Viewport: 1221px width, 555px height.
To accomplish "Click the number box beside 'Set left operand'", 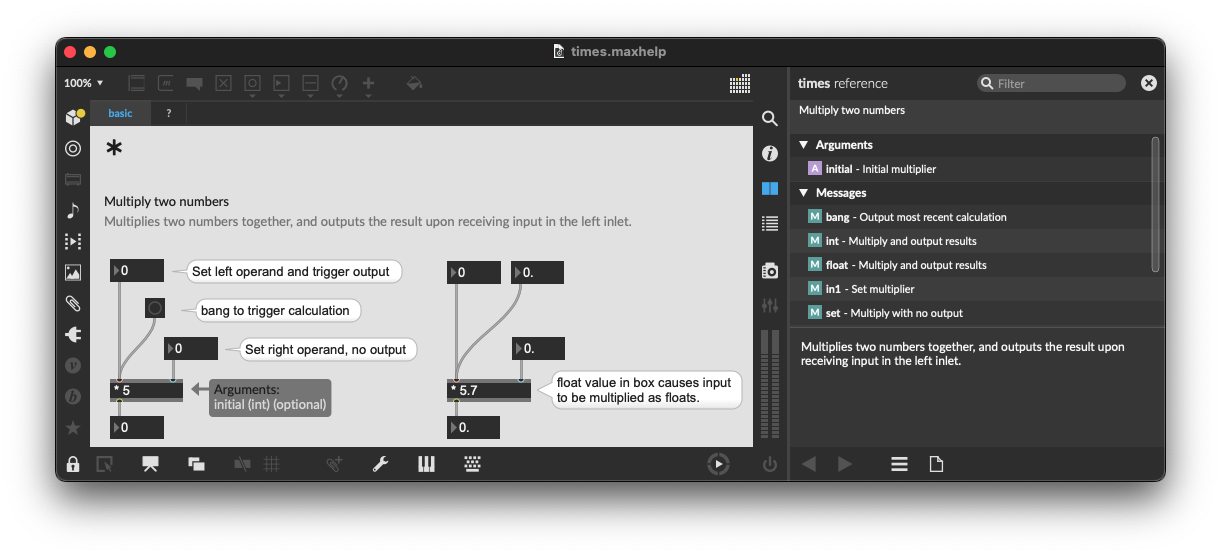I will click(137, 271).
